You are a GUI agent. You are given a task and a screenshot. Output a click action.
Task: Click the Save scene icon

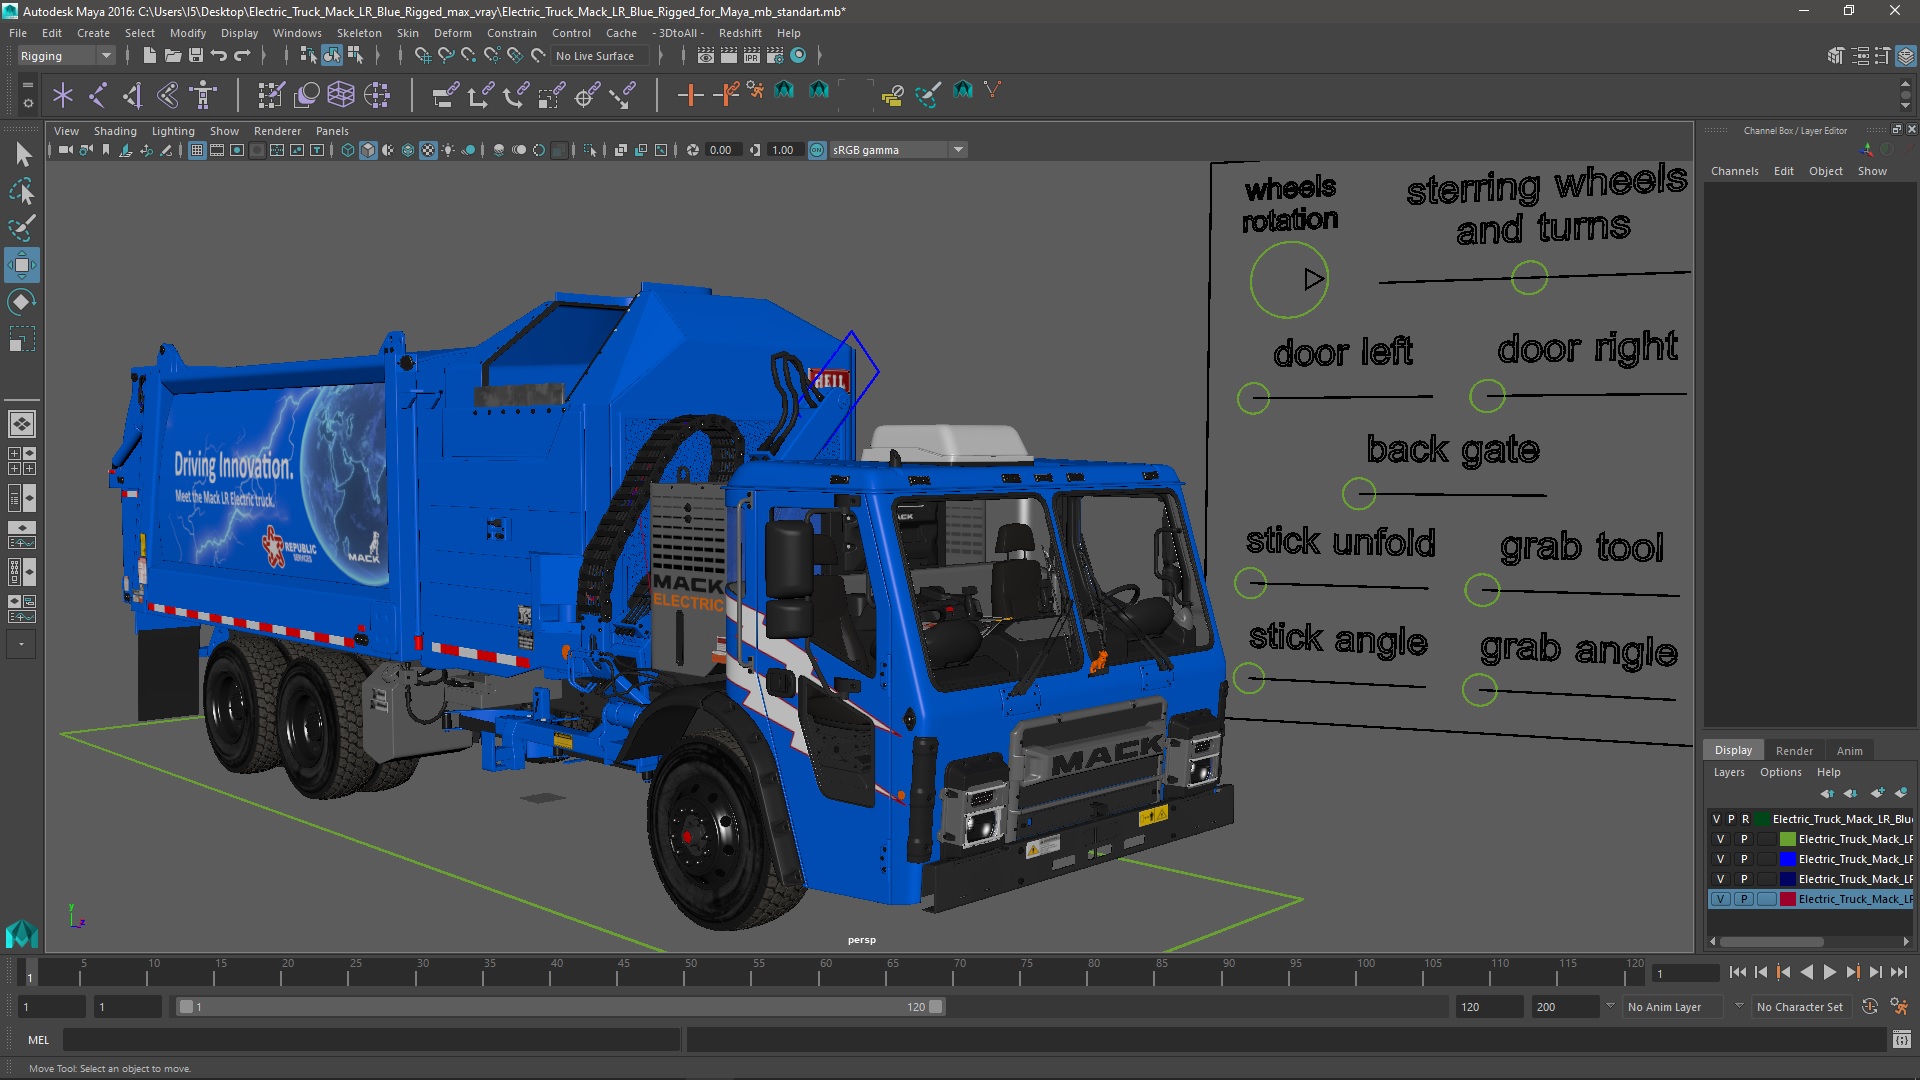pos(196,56)
